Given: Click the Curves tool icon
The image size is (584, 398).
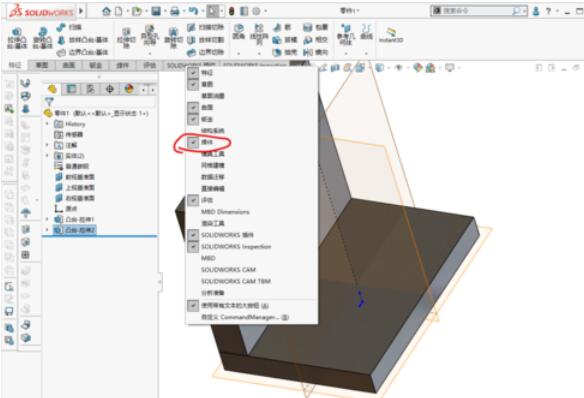Looking at the screenshot, I should point(366,28).
